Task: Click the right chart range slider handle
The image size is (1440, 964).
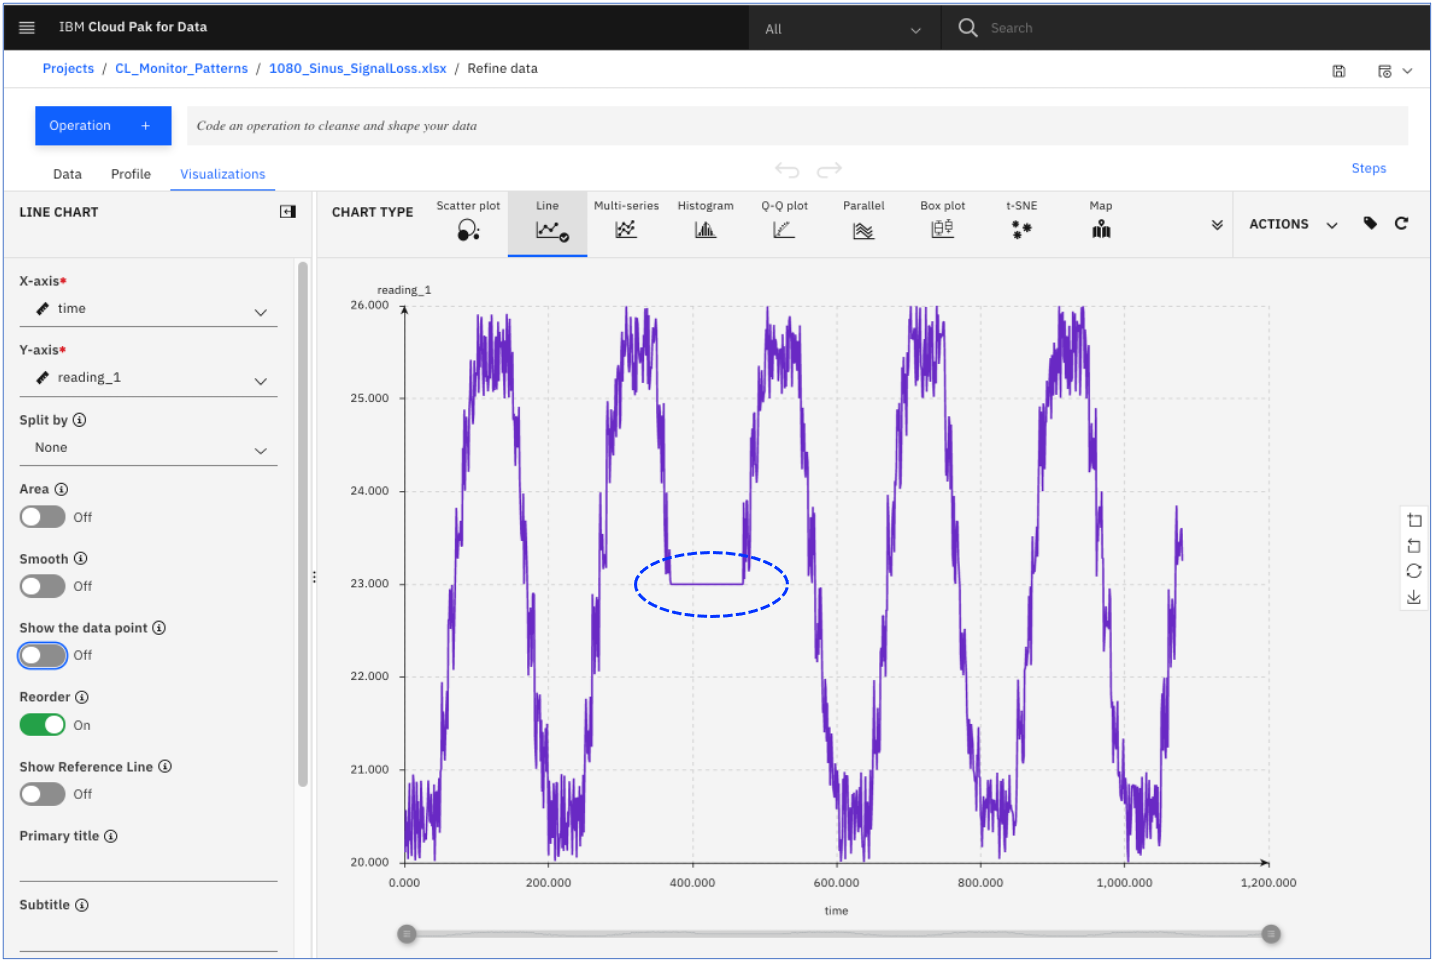Action: click(x=1271, y=934)
